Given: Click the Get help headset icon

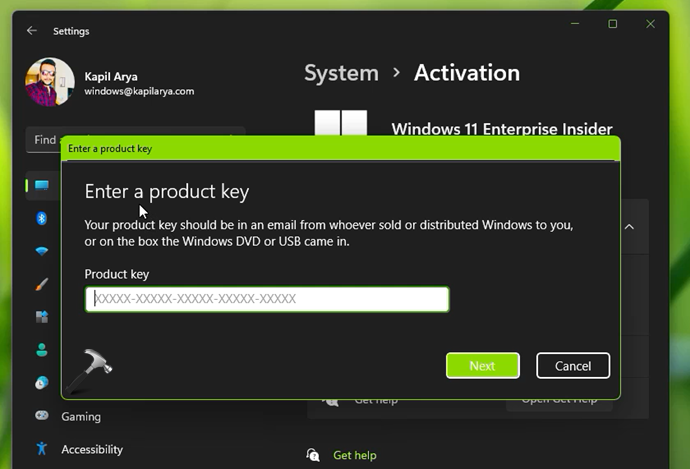Looking at the screenshot, I should point(313,455).
